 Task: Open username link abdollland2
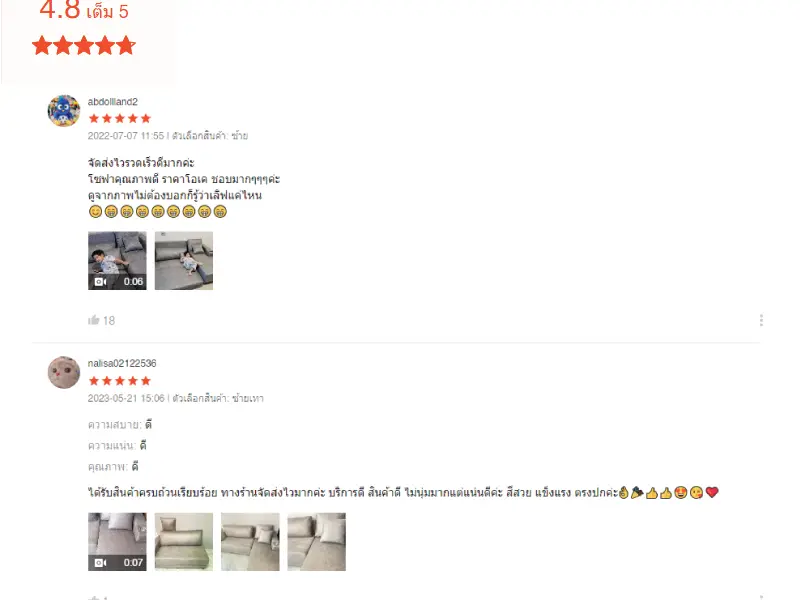[113, 102]
